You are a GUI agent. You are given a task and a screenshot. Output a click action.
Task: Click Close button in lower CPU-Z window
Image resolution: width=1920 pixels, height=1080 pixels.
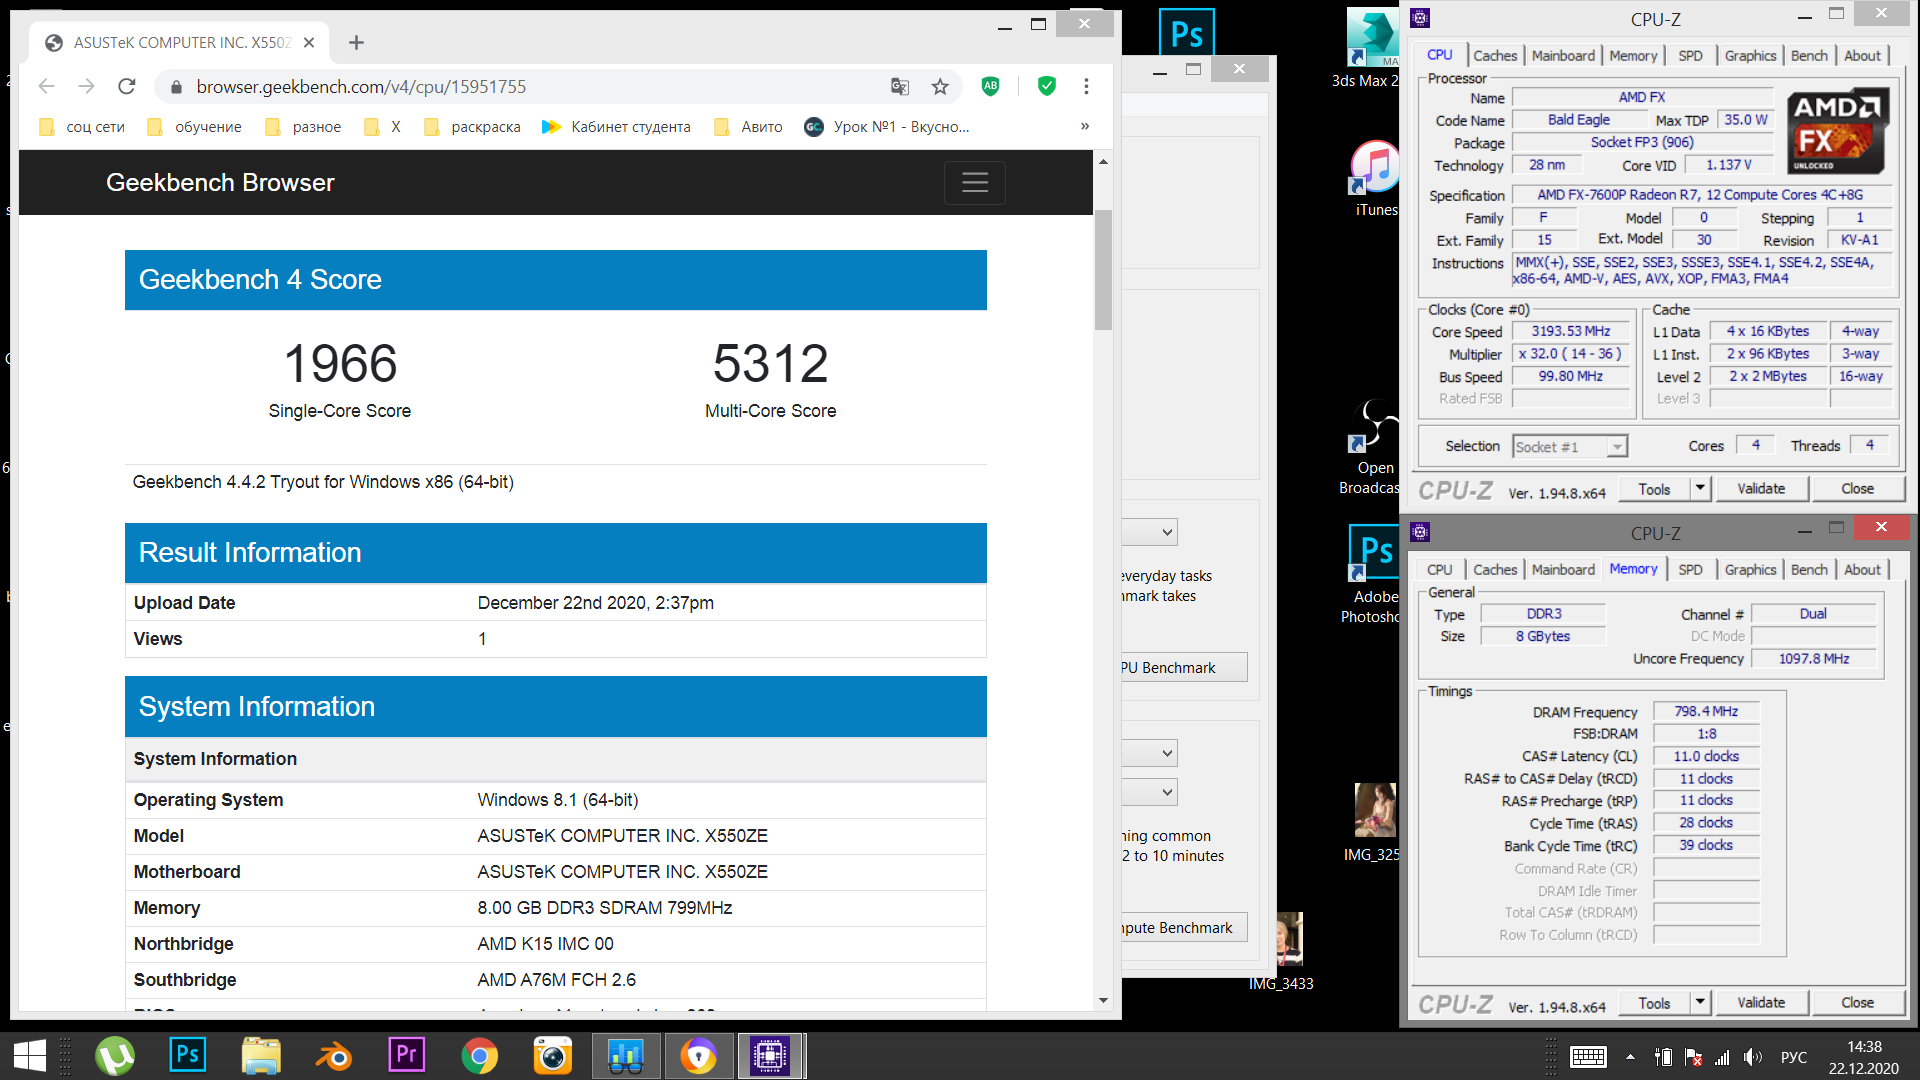tap(1857, 1003)
